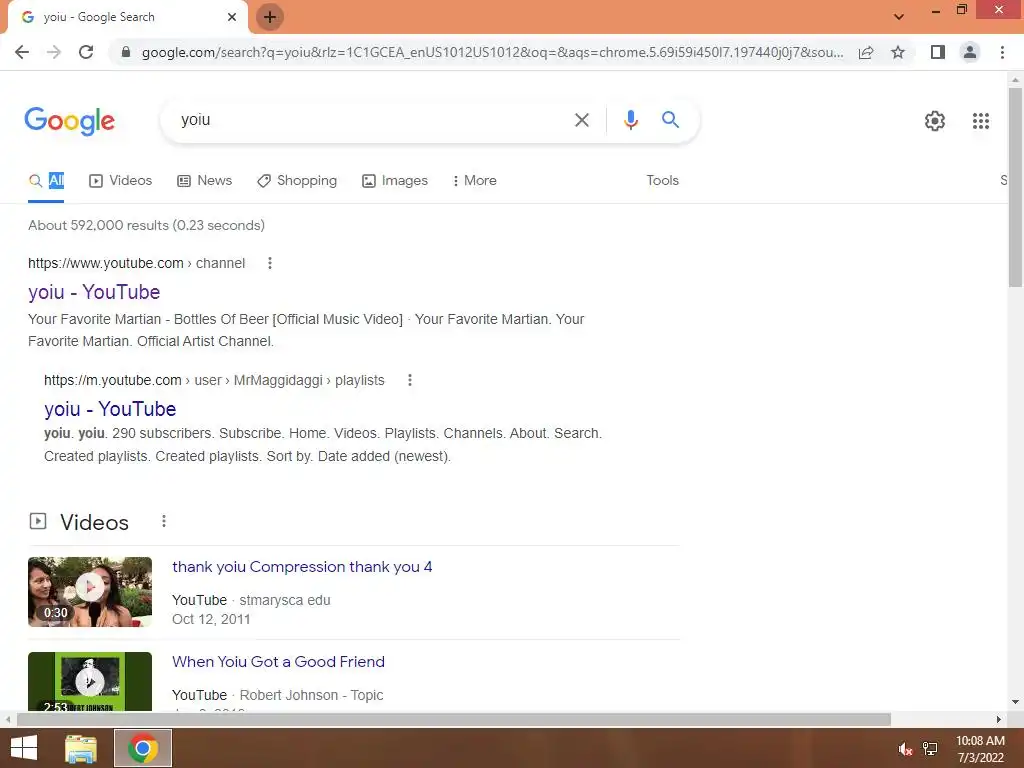Expand the tab search chevron
Screen dimensions: 1024x768
click(899, 17)
